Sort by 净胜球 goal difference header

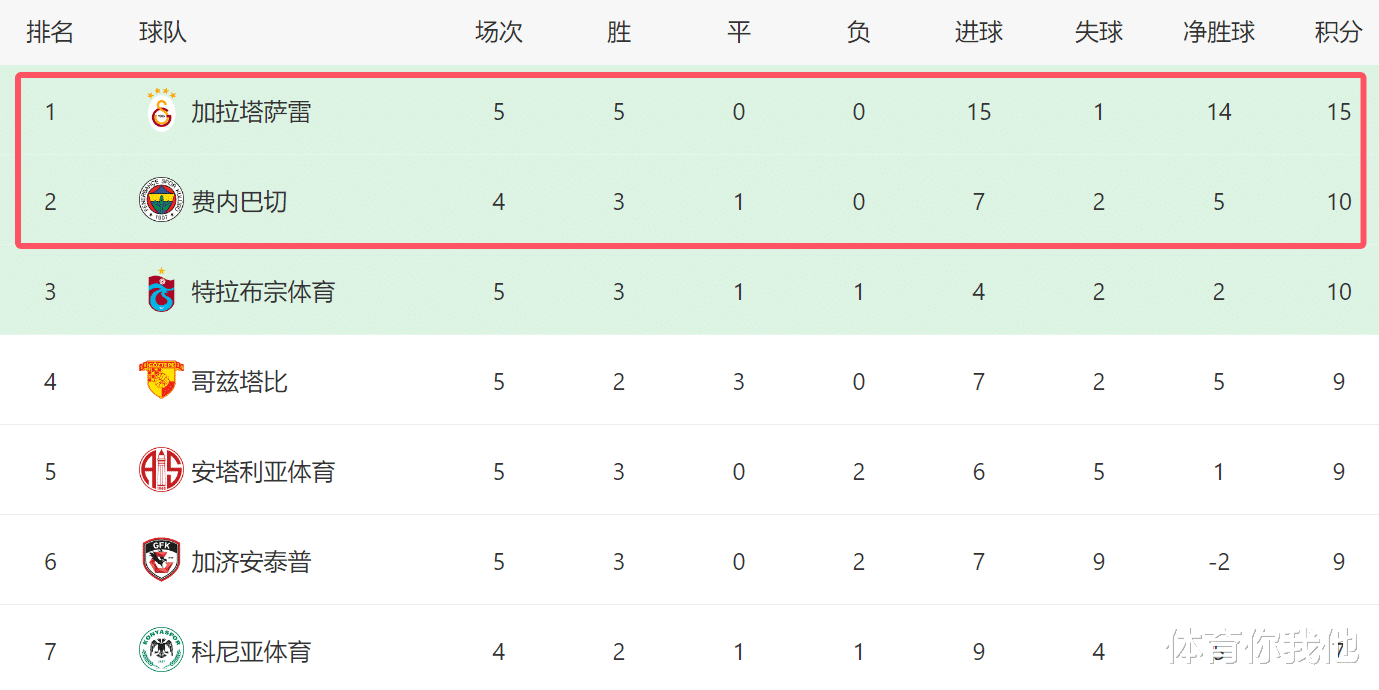pos(1218,32)
